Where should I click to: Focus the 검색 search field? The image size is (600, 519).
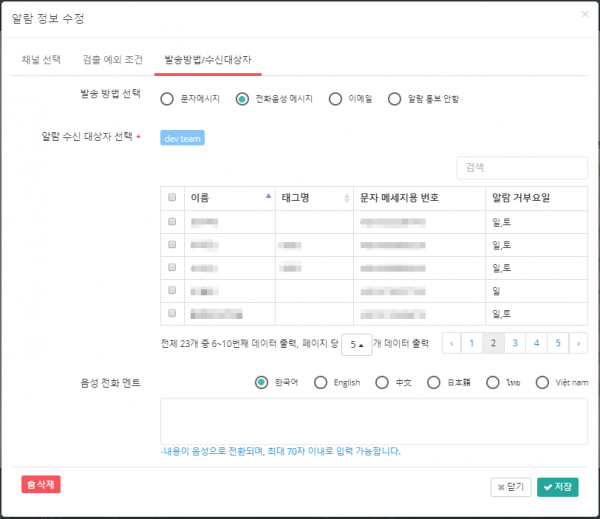522,168
